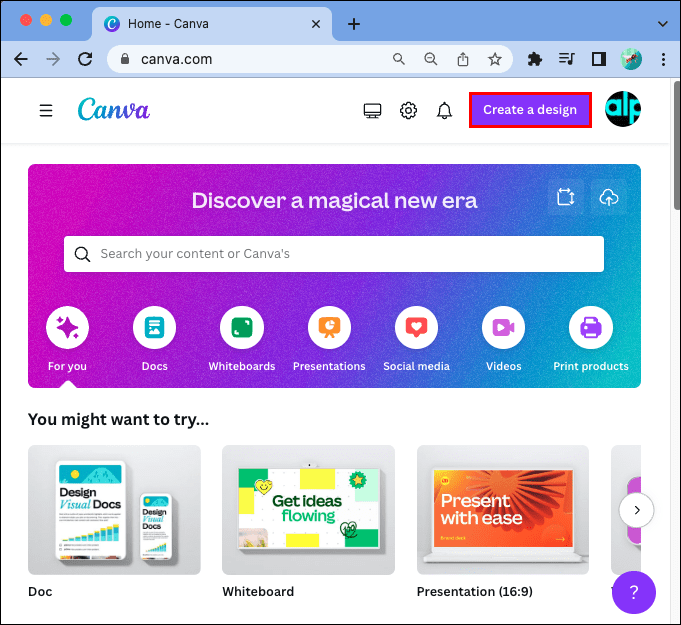Select the Social media category icon
Image resolution: width=681 pixels, height=625 pixels.
pos(417,327)
